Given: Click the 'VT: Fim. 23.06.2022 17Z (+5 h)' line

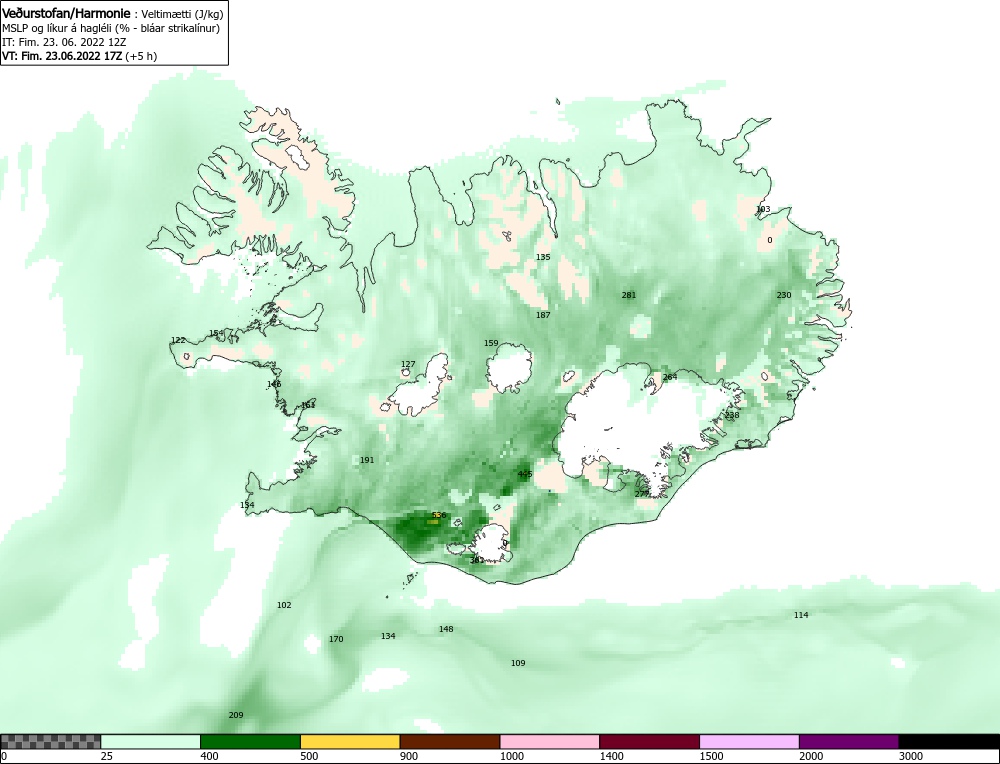Looking at the screenshot, I should (x=80, y=56).
